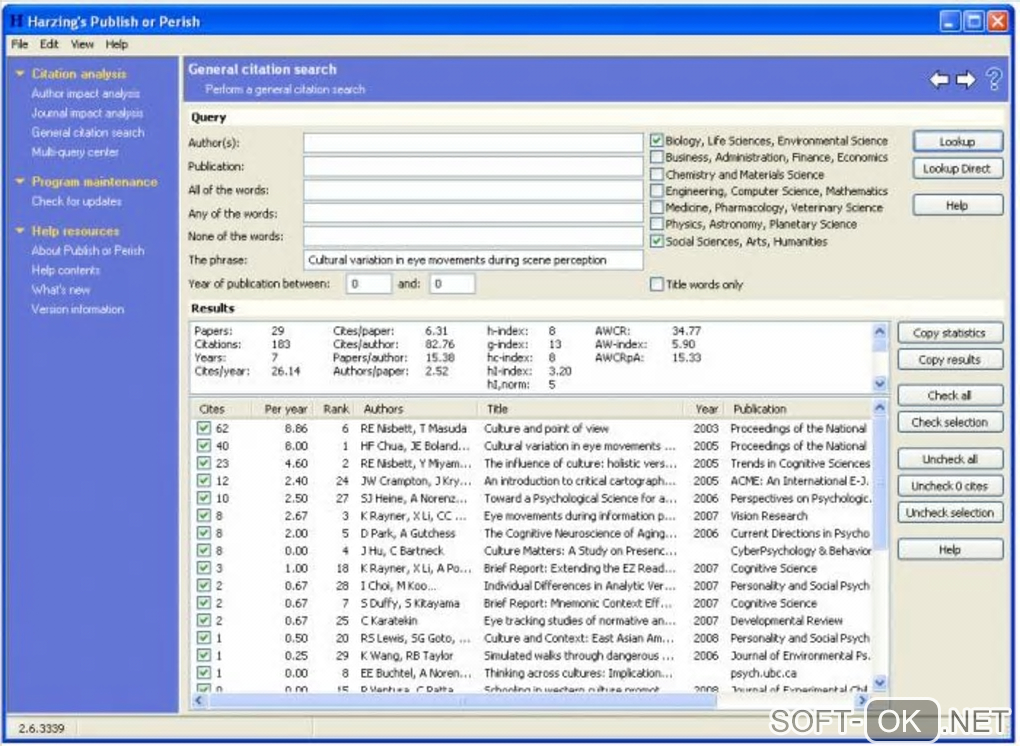Open the File menu

coord(20,44)
